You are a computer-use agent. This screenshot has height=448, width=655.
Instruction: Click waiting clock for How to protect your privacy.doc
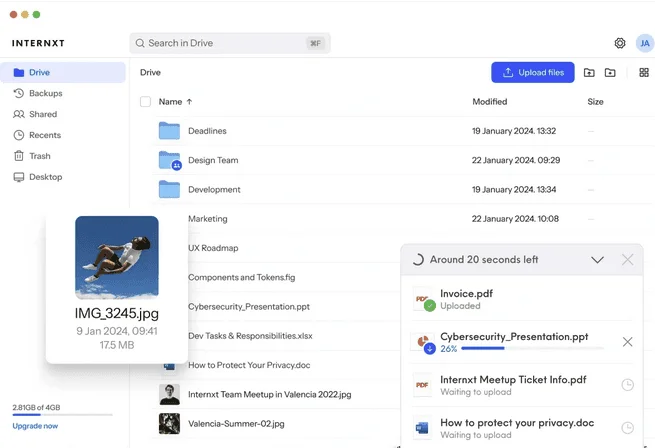pos(627,428)
